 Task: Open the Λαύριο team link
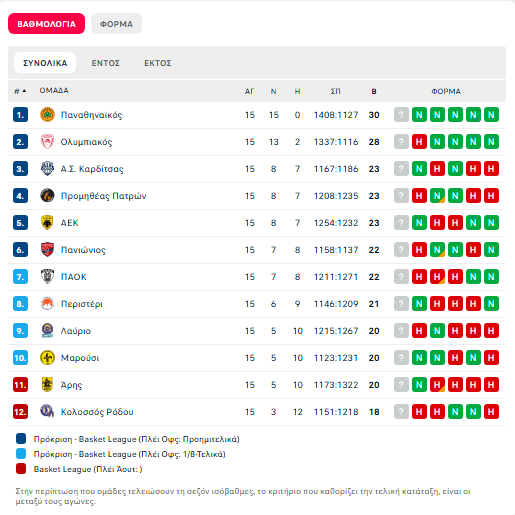click(x=76, y=331)
